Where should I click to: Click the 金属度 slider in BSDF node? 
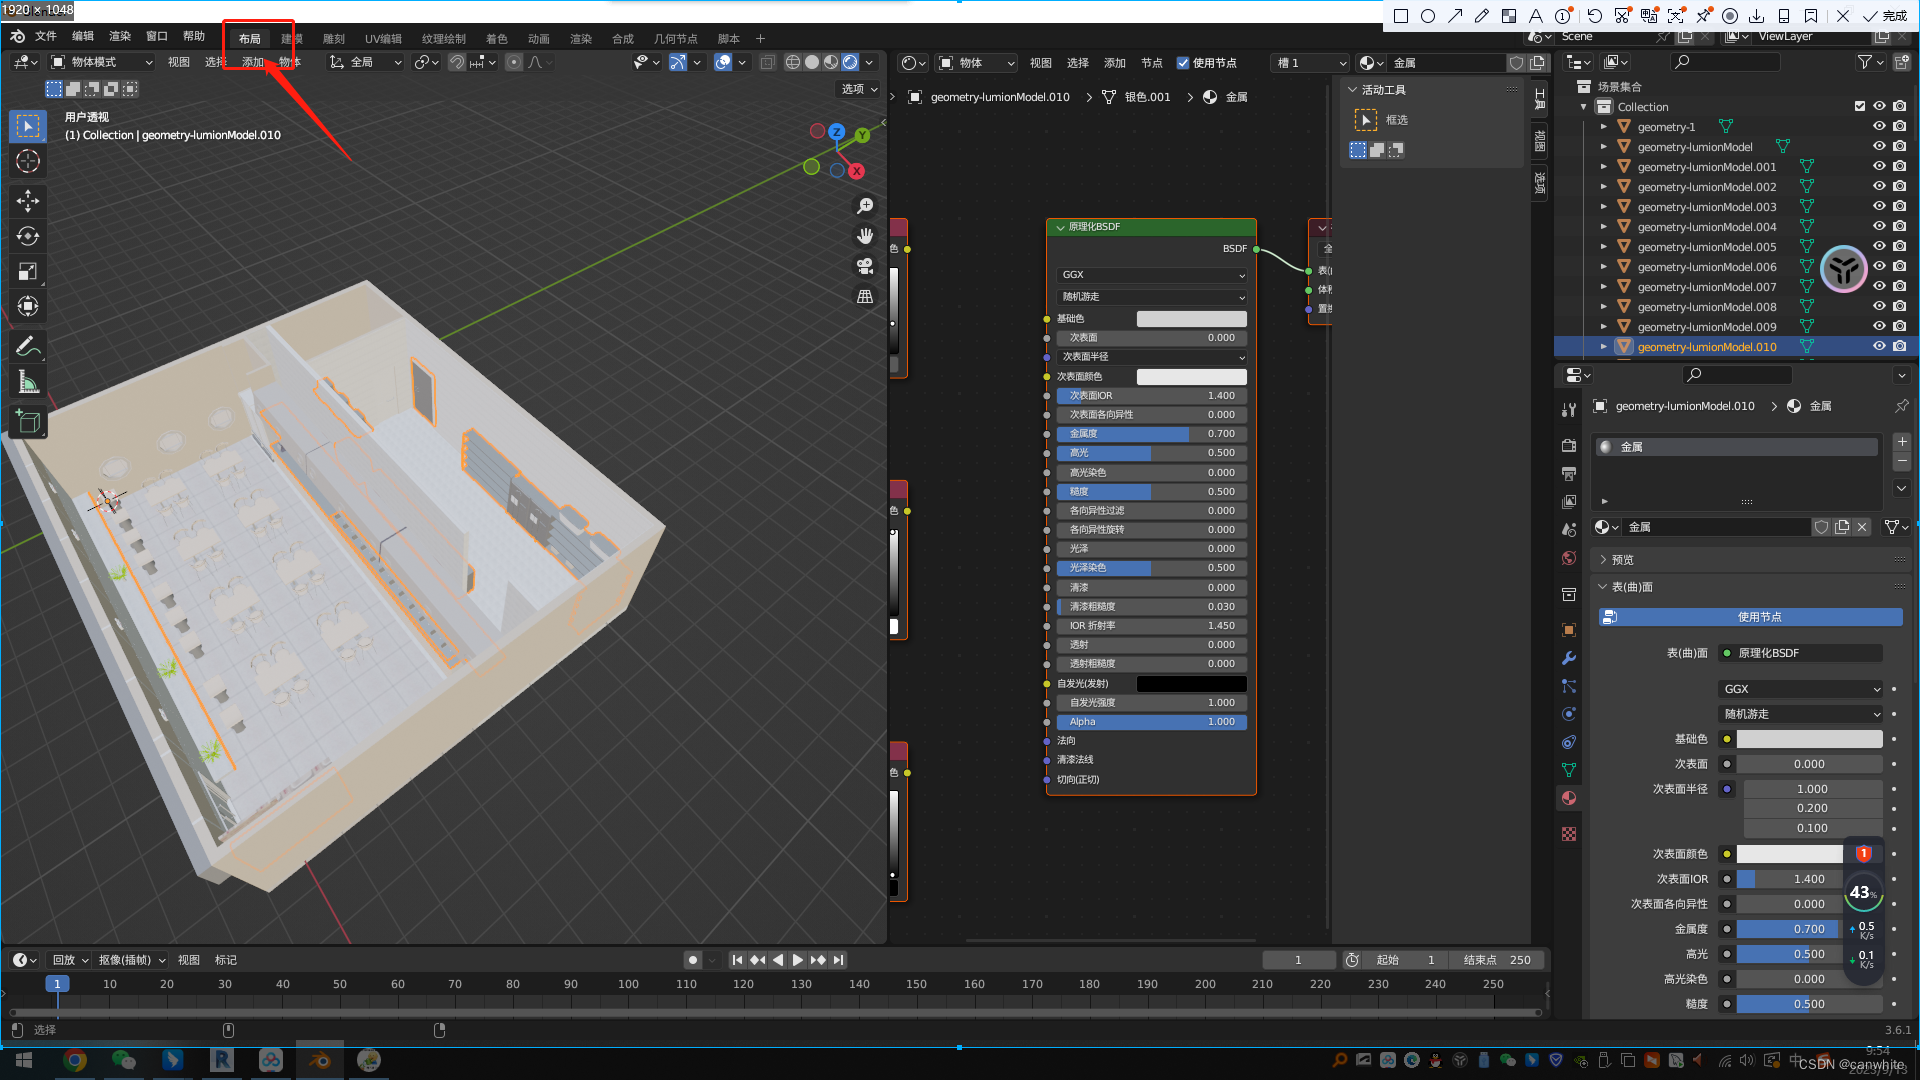pyautogui.click(x=1151, y=434)
